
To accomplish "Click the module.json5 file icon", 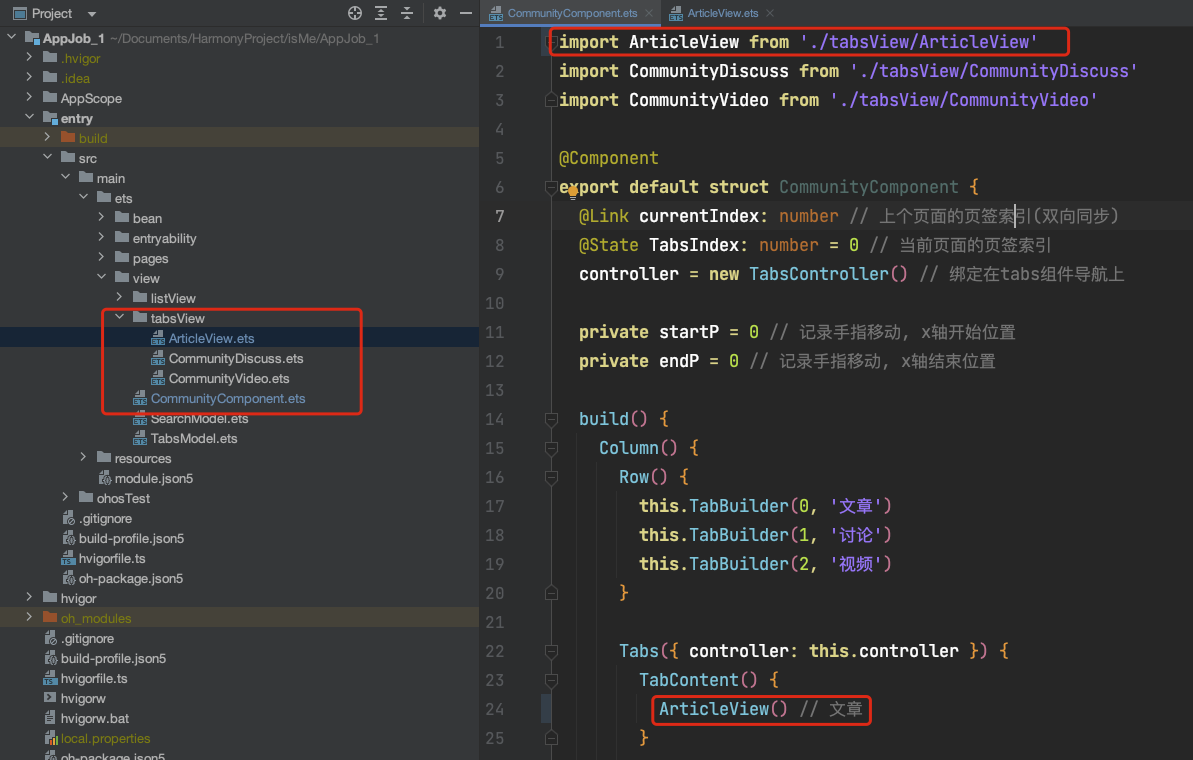I will pyautogui.click(x=105, y=478).
